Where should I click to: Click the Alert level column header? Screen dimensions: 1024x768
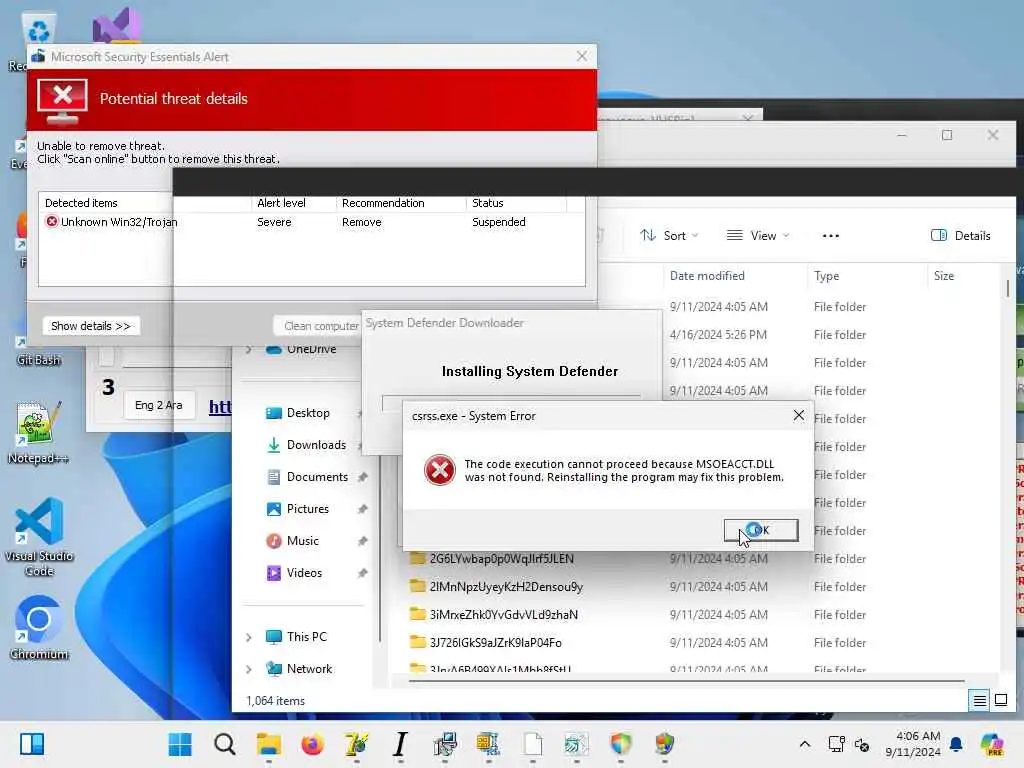click(x=281, y=203)
